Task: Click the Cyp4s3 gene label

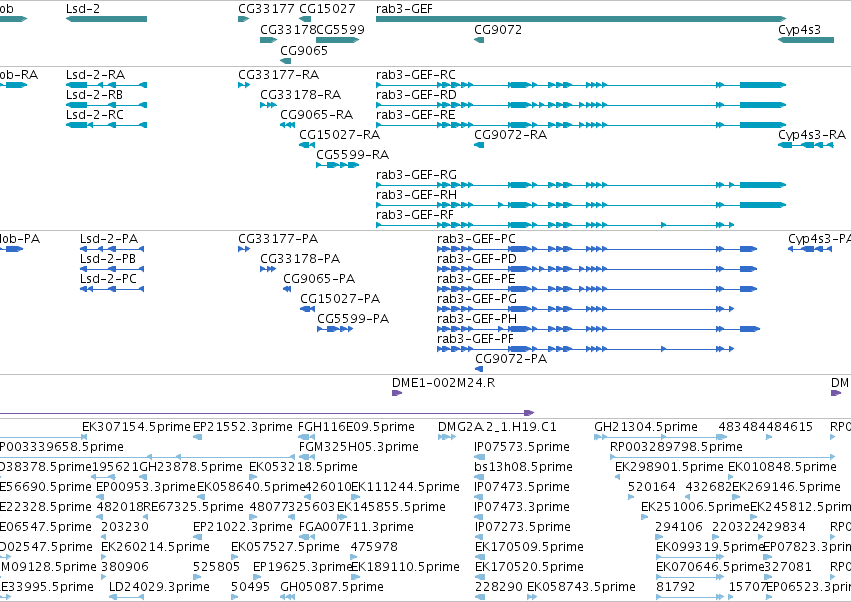Action: tap(799, 29)
